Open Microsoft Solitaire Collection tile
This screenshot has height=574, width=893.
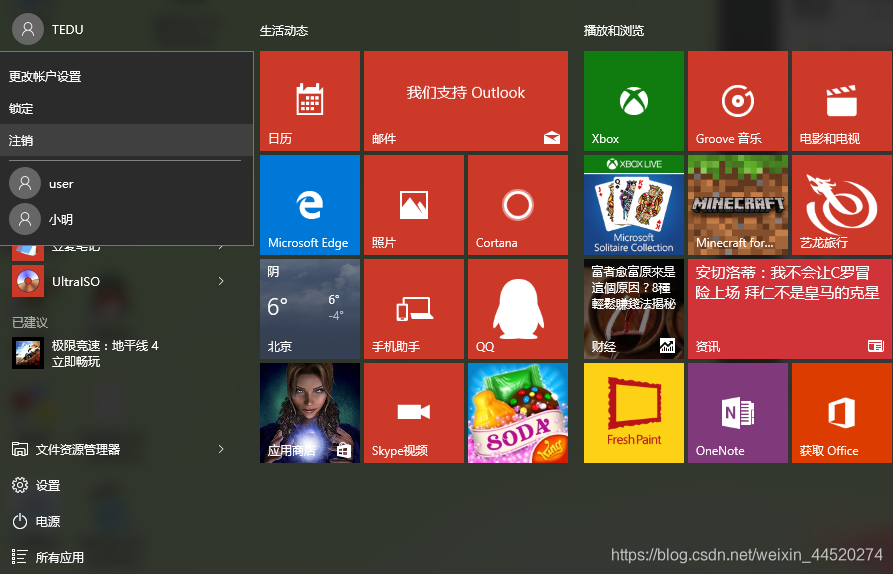pos(633,205)
